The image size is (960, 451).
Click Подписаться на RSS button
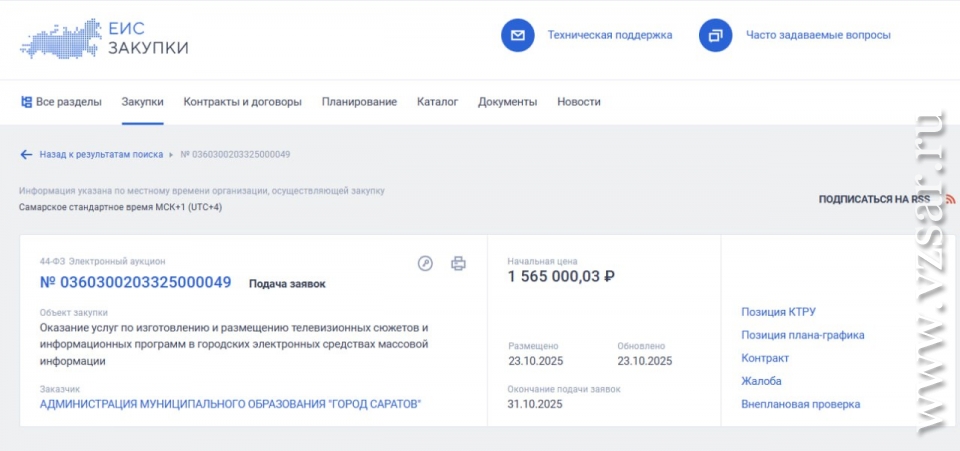(874, 199)
